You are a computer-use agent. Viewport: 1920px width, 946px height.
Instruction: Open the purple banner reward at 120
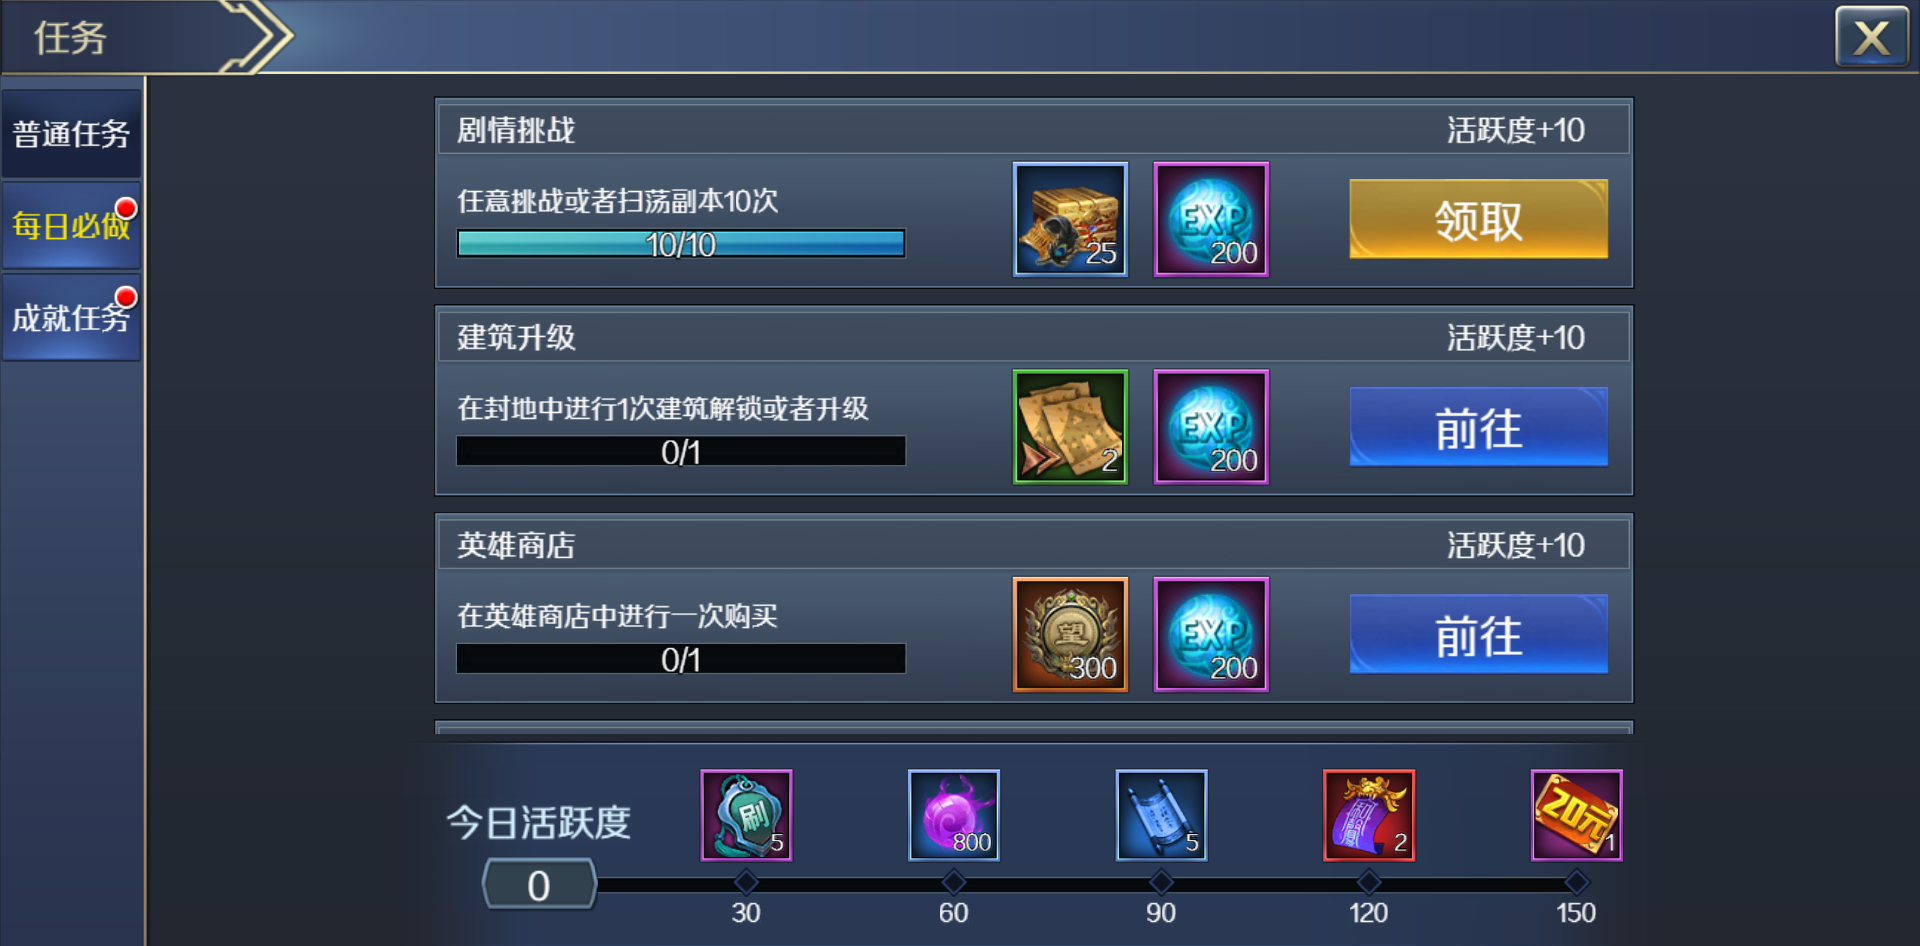point(1369,815)
